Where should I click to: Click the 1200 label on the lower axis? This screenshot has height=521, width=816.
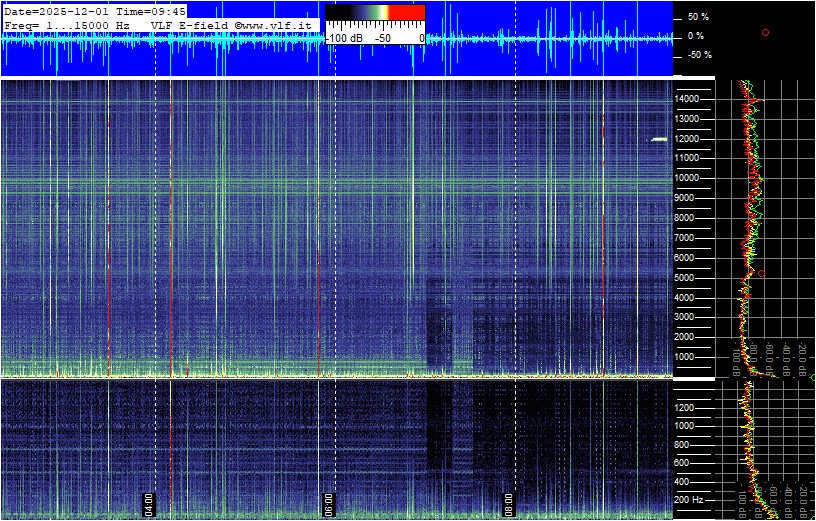coord(690,407)
